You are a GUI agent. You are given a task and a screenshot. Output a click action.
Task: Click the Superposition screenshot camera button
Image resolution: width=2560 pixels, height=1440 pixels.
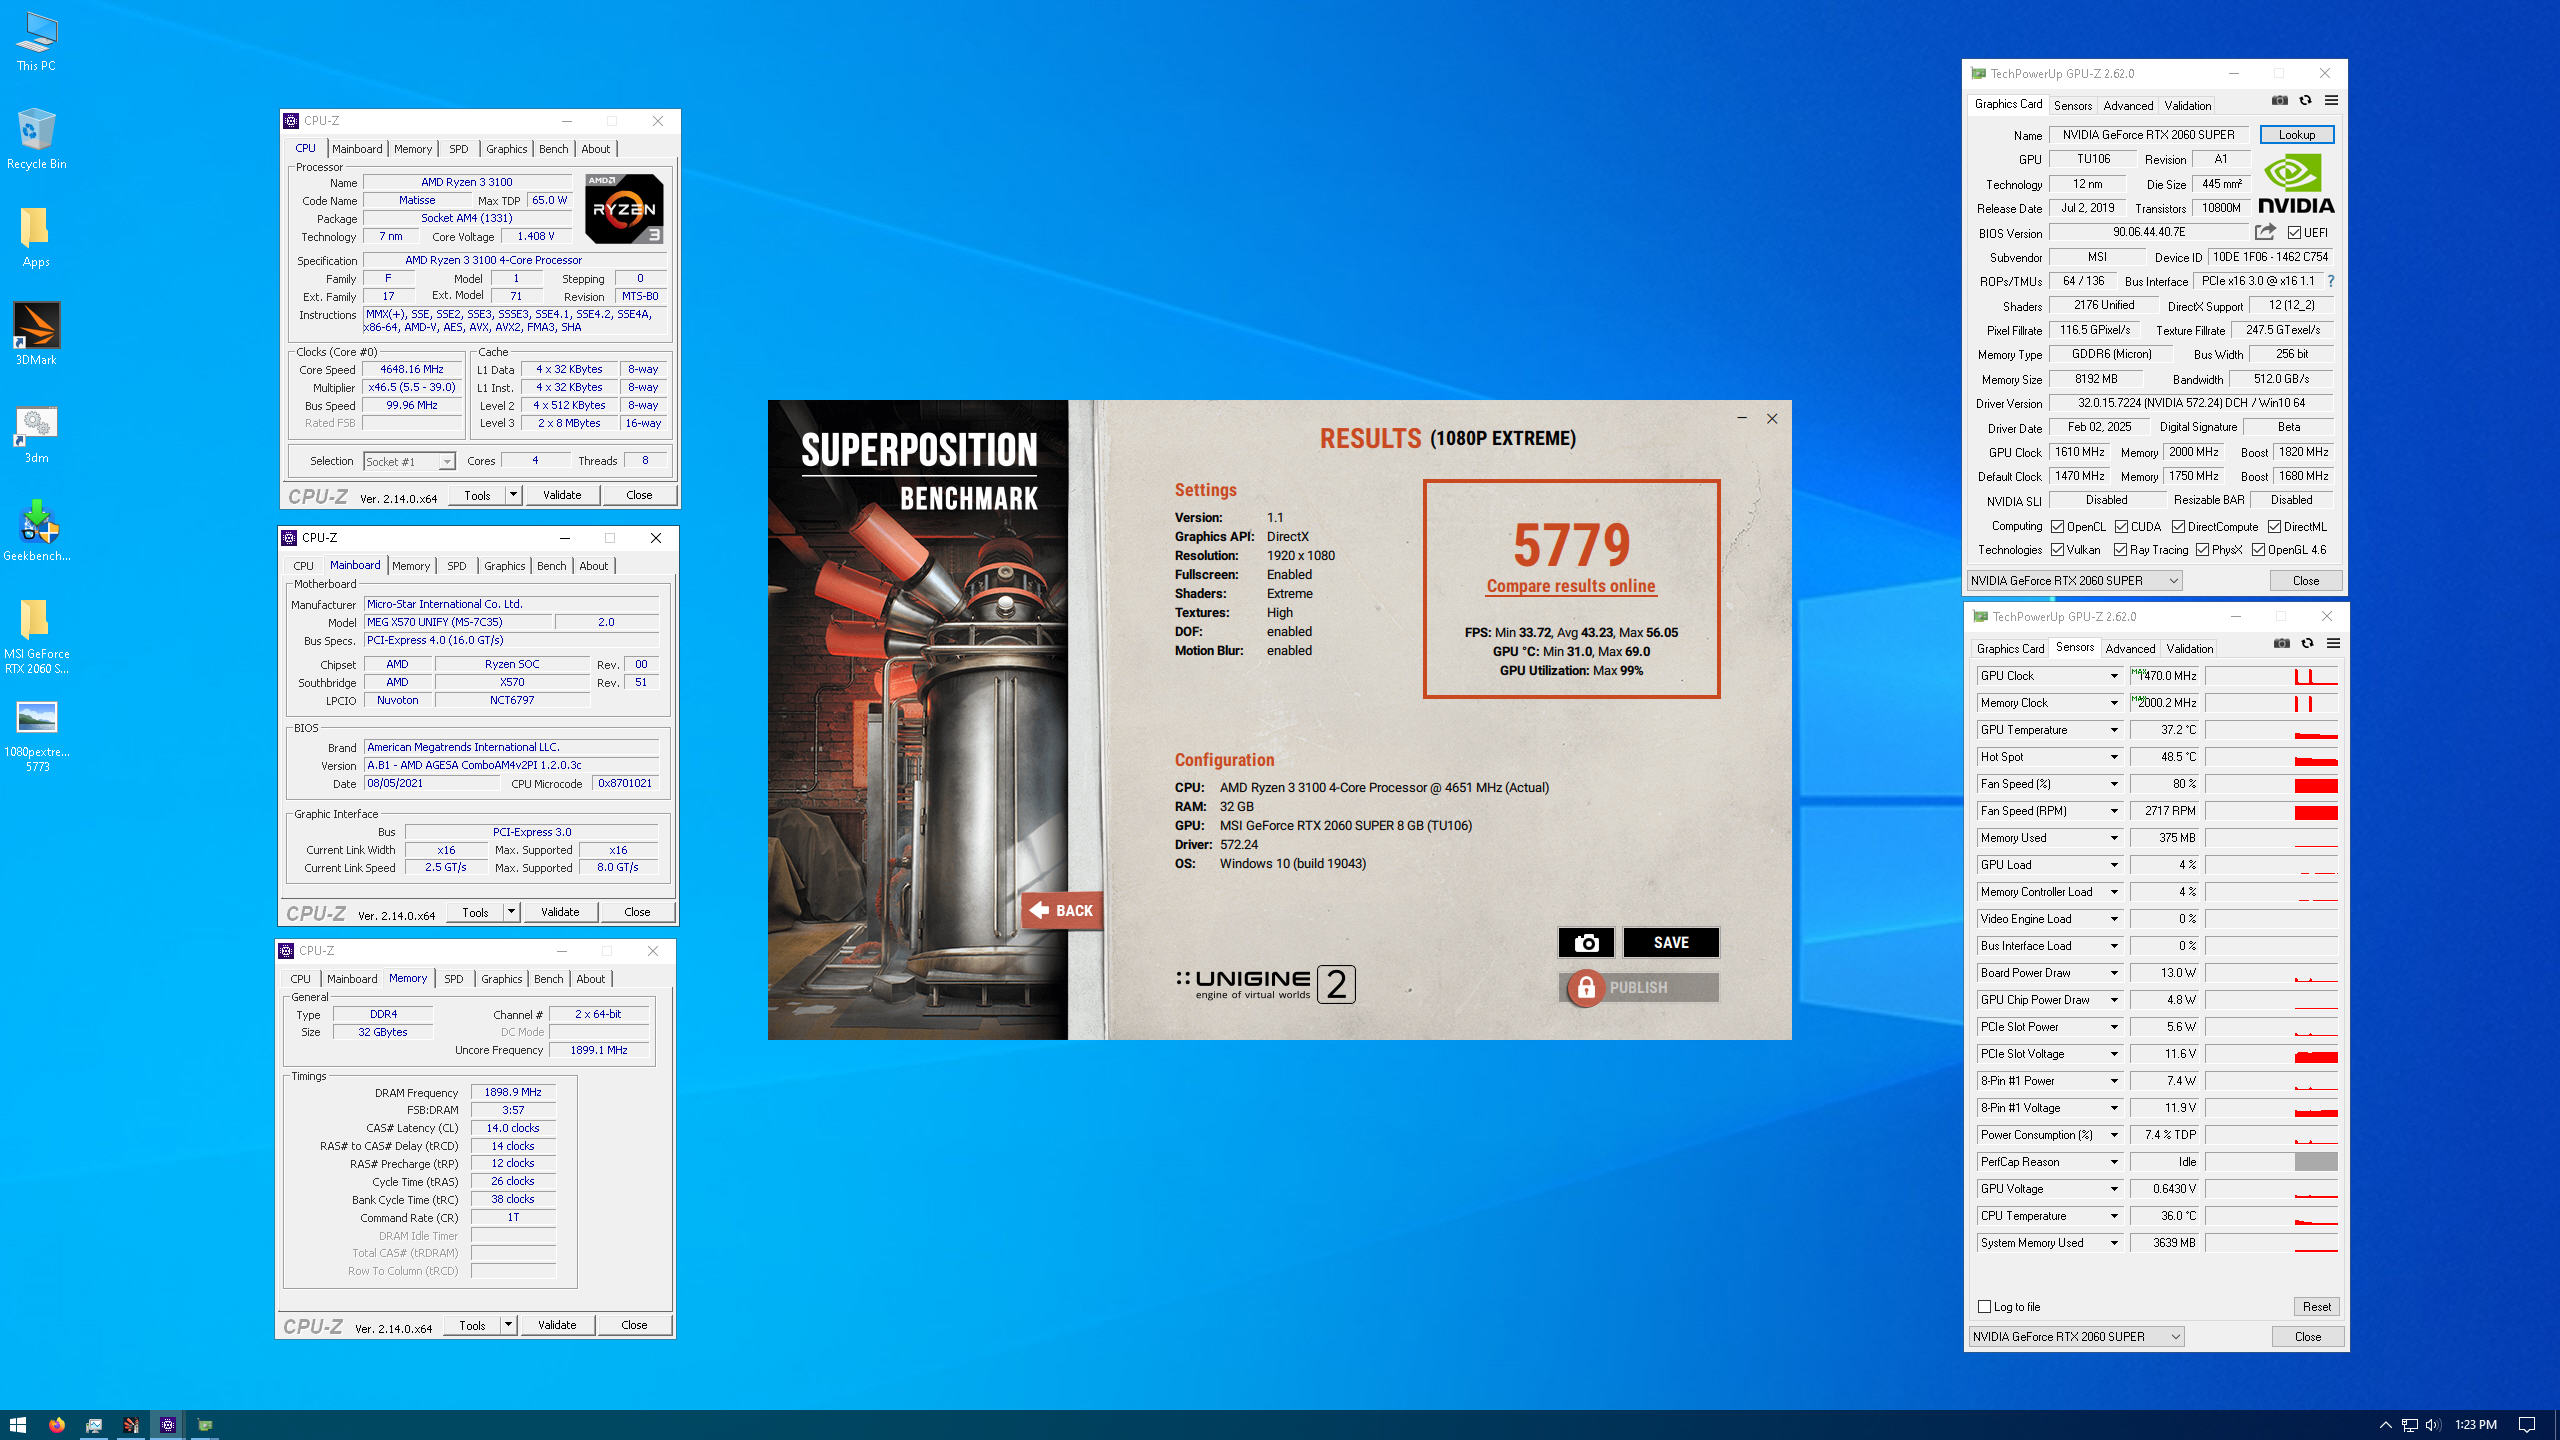pyautogui.click(x=1586, y=942)
